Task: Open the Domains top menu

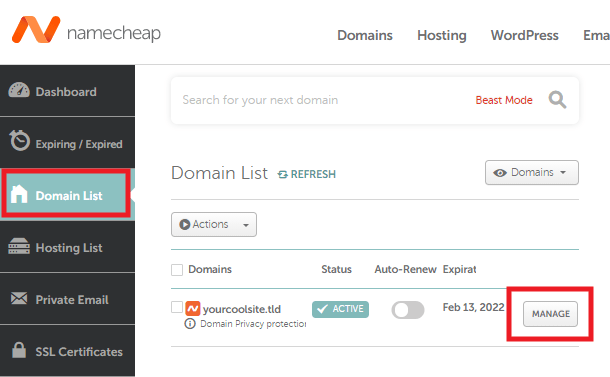Action: 365,35
